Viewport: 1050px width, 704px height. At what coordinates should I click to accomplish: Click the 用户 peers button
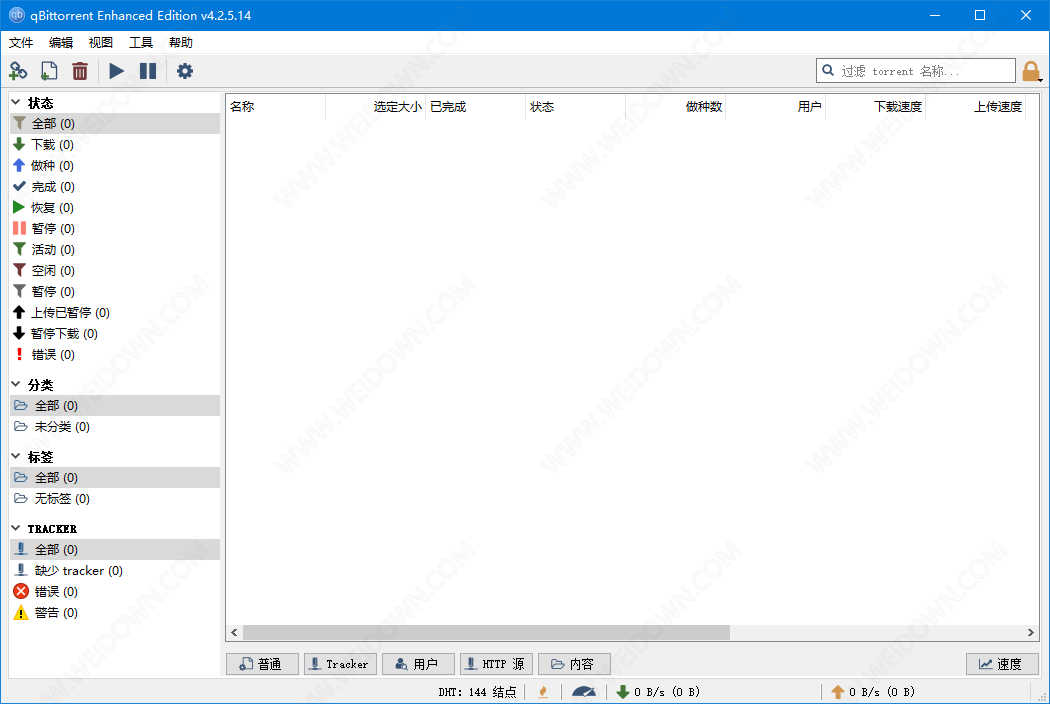[417, 664]
